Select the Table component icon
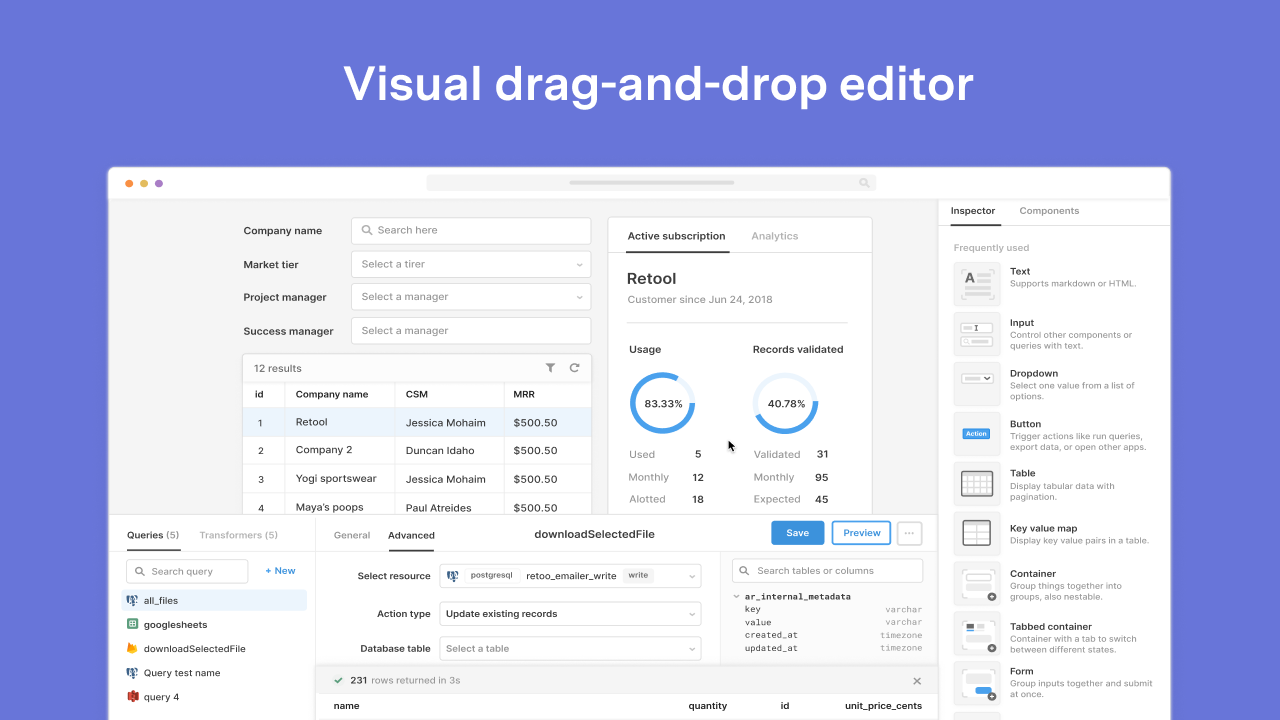Viewport: 1280px width, 720px height. 977,484
